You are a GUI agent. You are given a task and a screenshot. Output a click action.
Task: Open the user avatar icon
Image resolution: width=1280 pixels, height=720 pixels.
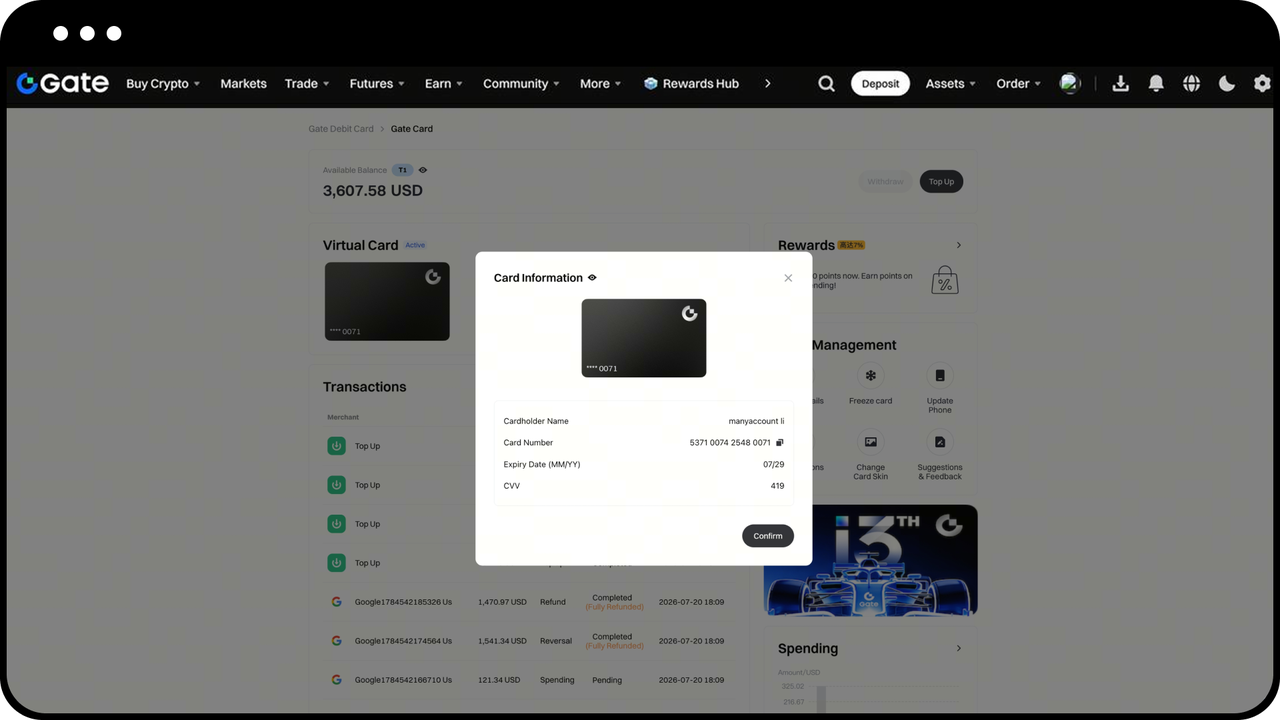coord(1070,83)
